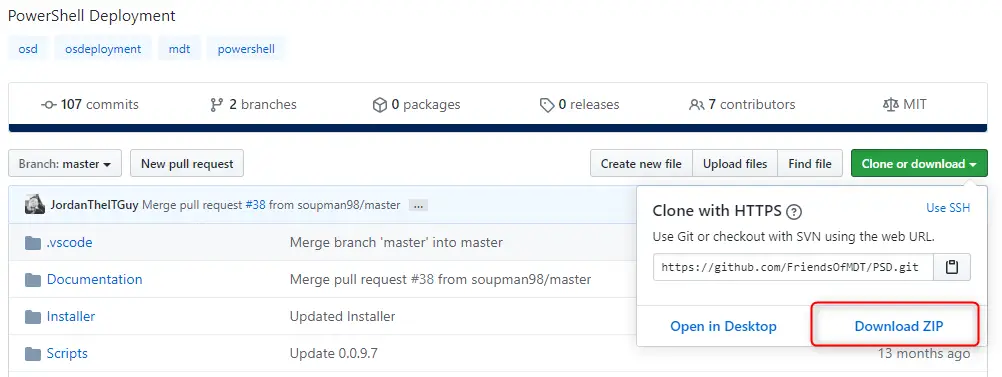Switch to Use SSH link
The height and width of the screenshot is (377, 1002).
pyautogui.click(x=948, y=208)
